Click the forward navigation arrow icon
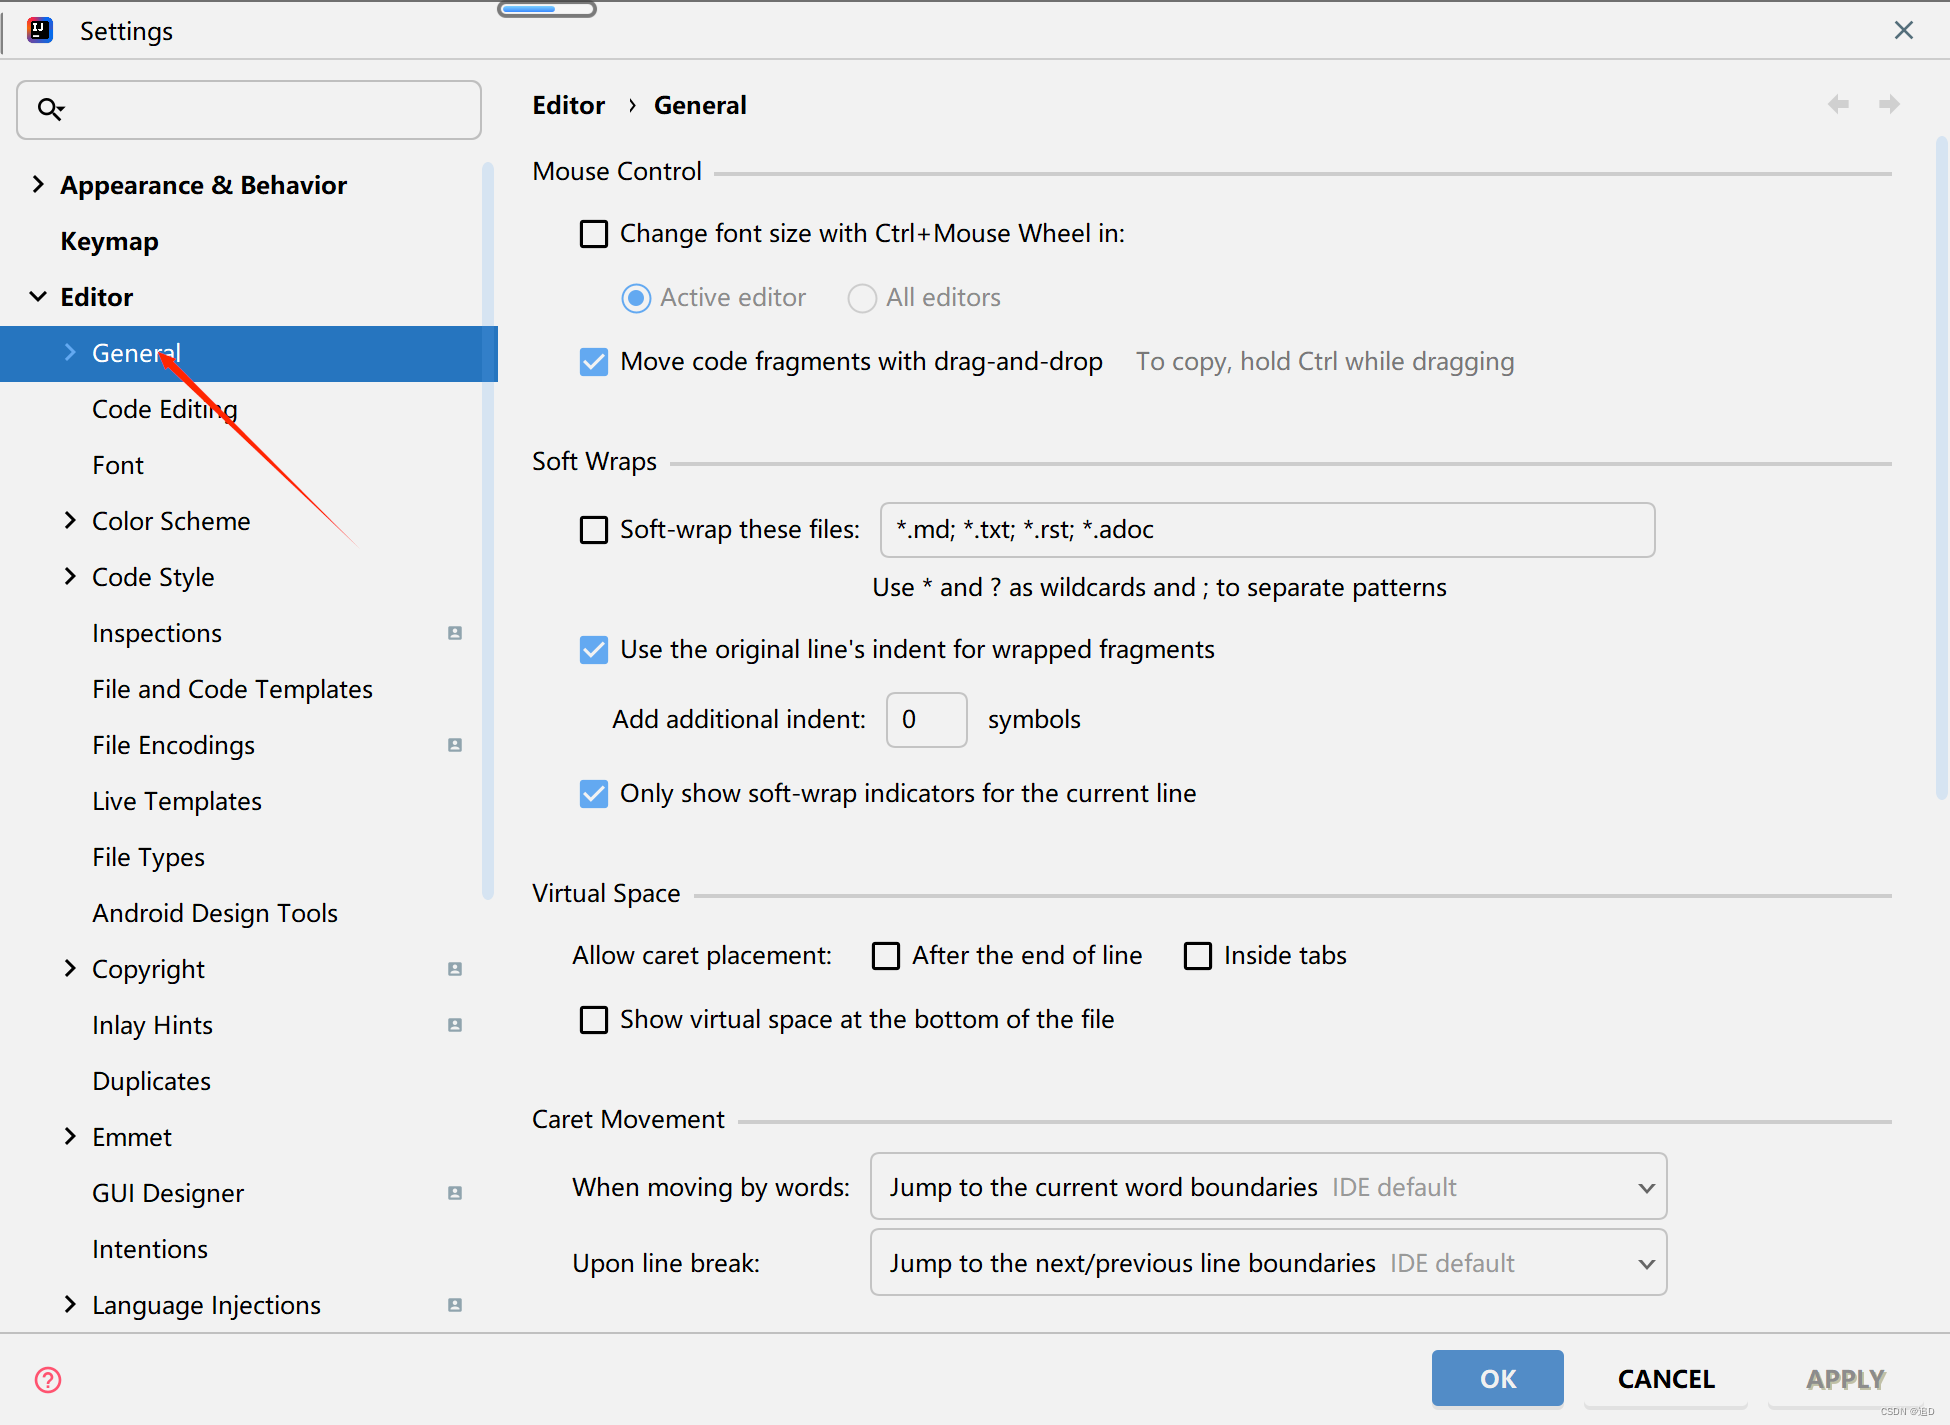This screenshot has height=1425, width=1950. 1889,105
